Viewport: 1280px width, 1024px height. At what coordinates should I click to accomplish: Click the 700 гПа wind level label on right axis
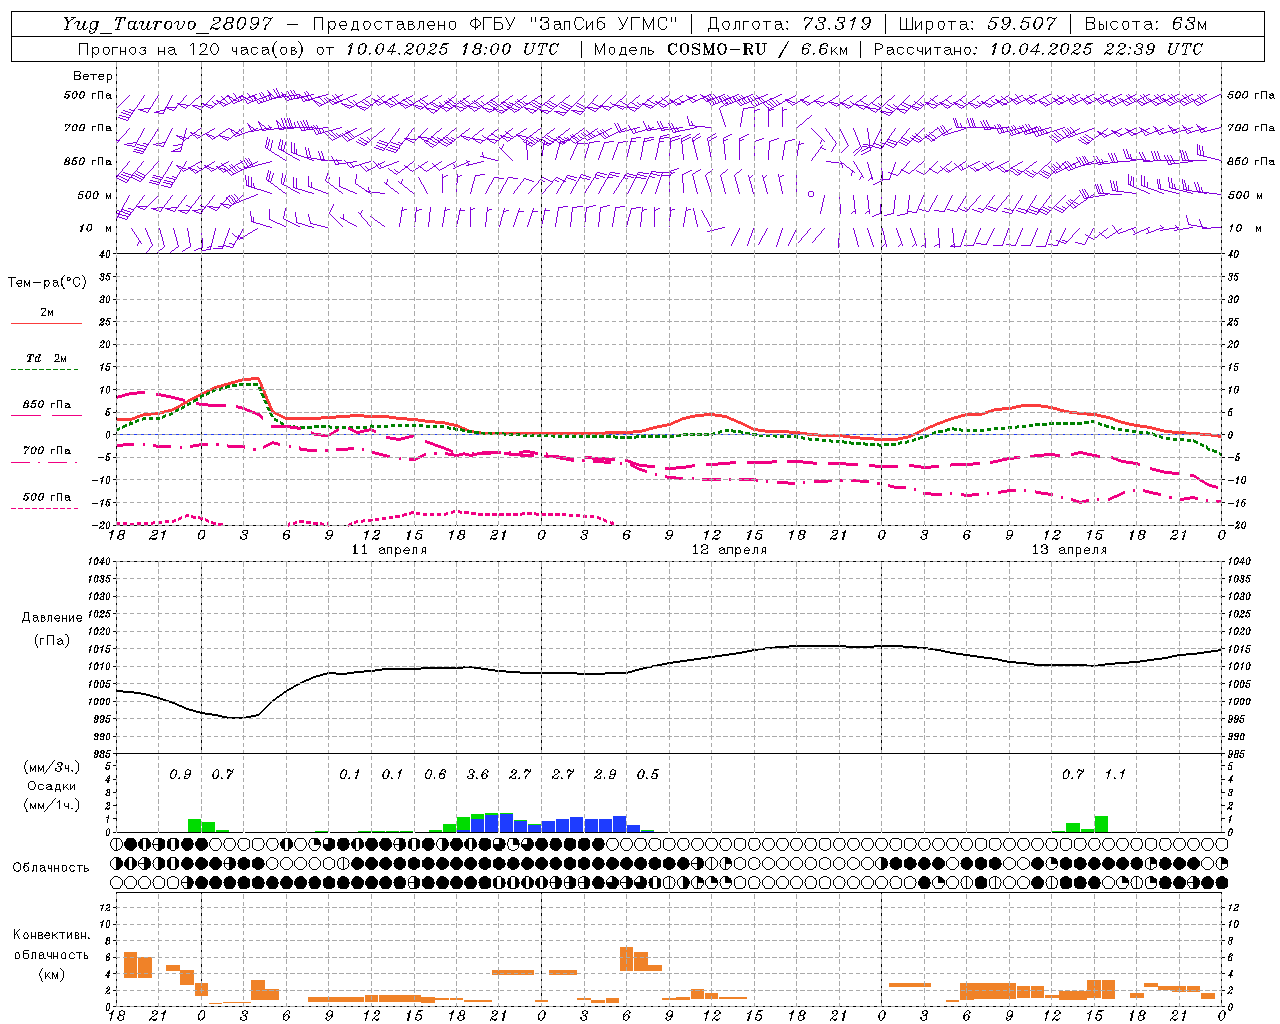pos(1250,128)
